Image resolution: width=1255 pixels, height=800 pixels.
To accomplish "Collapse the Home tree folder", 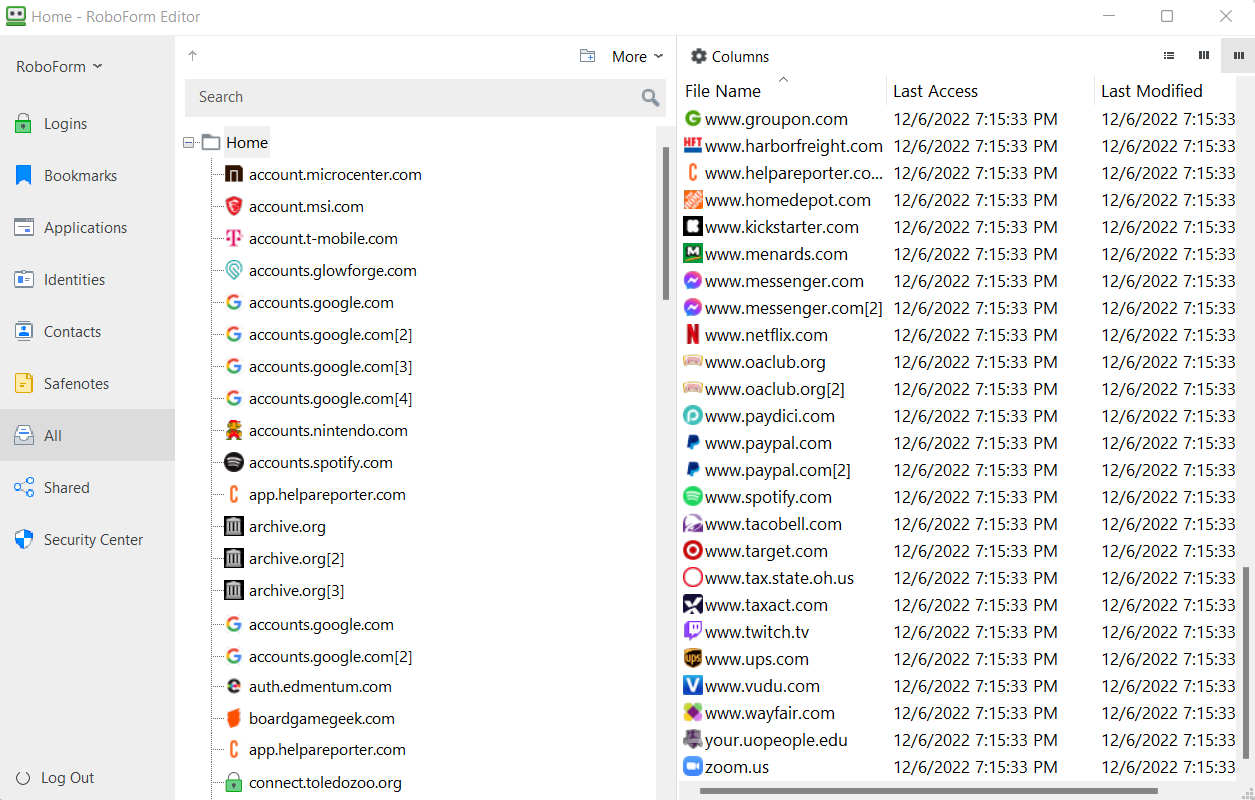I will (x=189, y=143).
